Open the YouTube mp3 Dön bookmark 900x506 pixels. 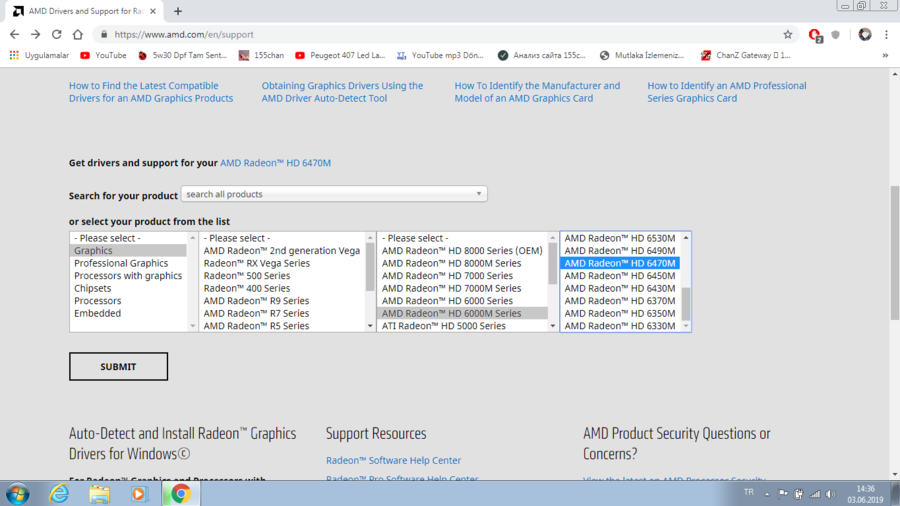click(x=440, y=55)
